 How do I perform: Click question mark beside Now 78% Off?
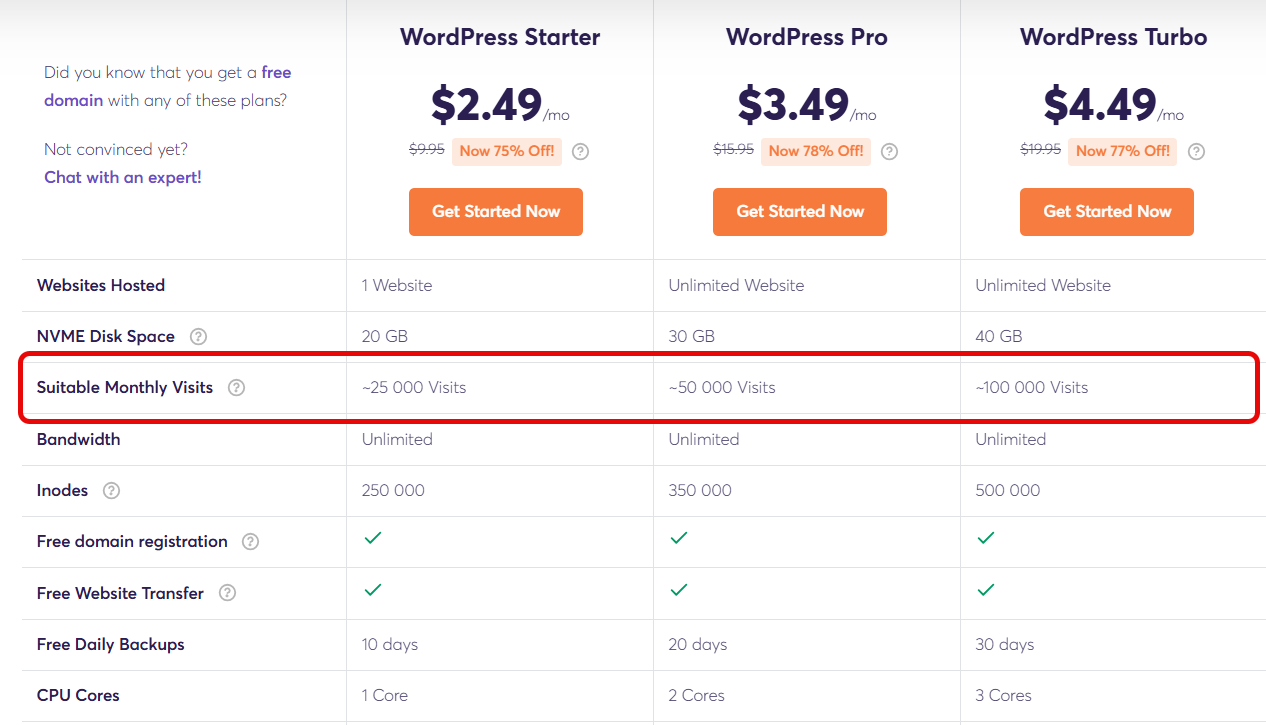tap(889, 152)
